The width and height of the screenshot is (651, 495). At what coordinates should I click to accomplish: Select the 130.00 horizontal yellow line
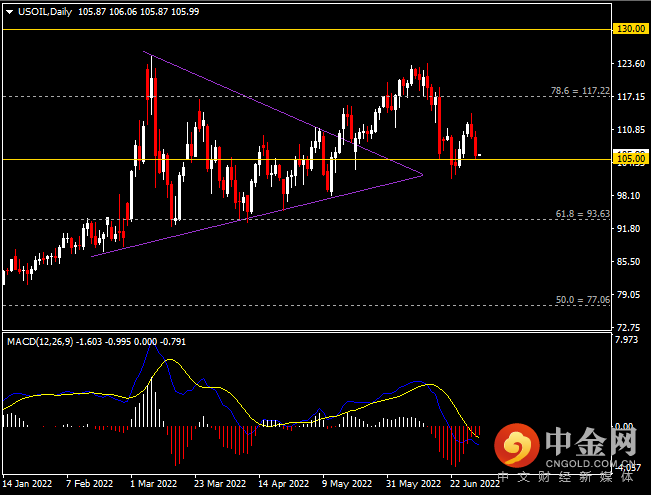click(x=307, y=29)
